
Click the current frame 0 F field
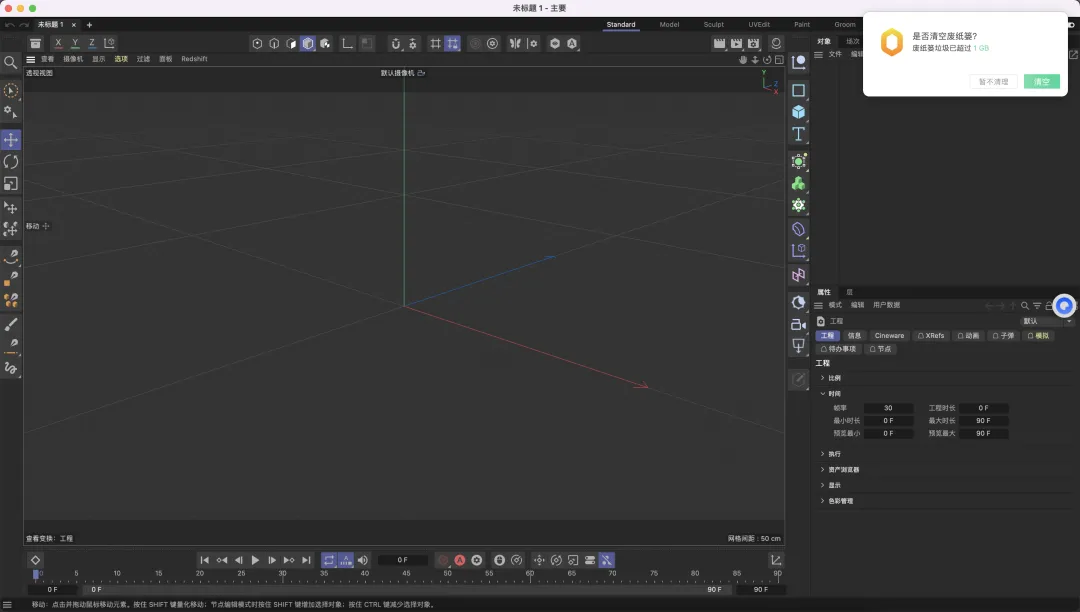click(x=402, y=560)
